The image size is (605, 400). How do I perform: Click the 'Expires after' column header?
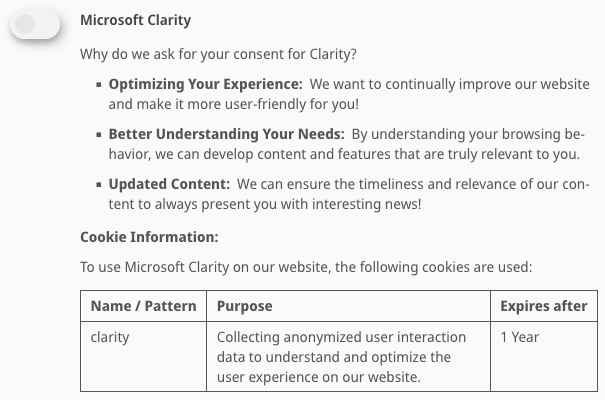(x=543, y=306)
